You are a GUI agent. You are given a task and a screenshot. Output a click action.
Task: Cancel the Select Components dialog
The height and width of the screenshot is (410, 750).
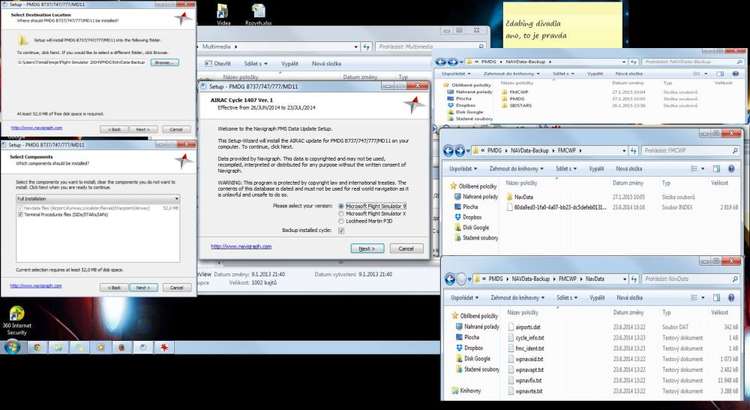pos(176,288)
